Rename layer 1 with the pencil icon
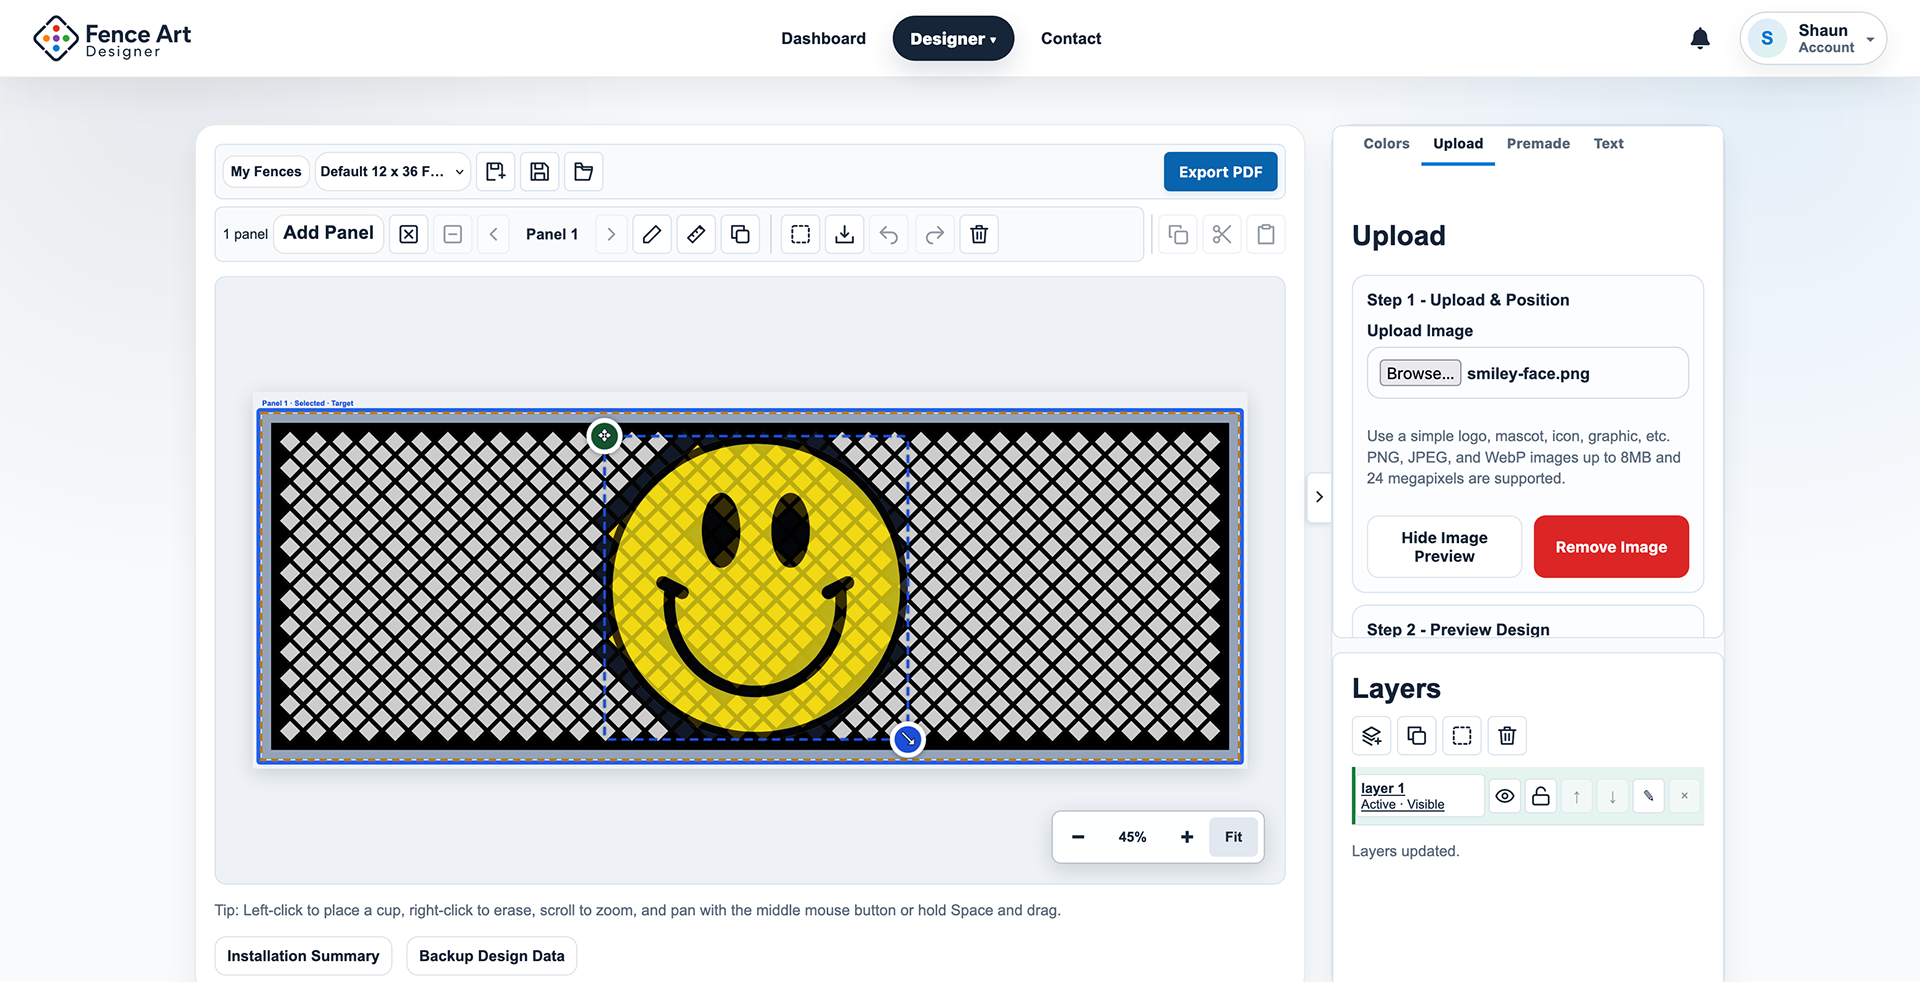This screenshot has height=982, width=1920. (x=1649, y=797)
